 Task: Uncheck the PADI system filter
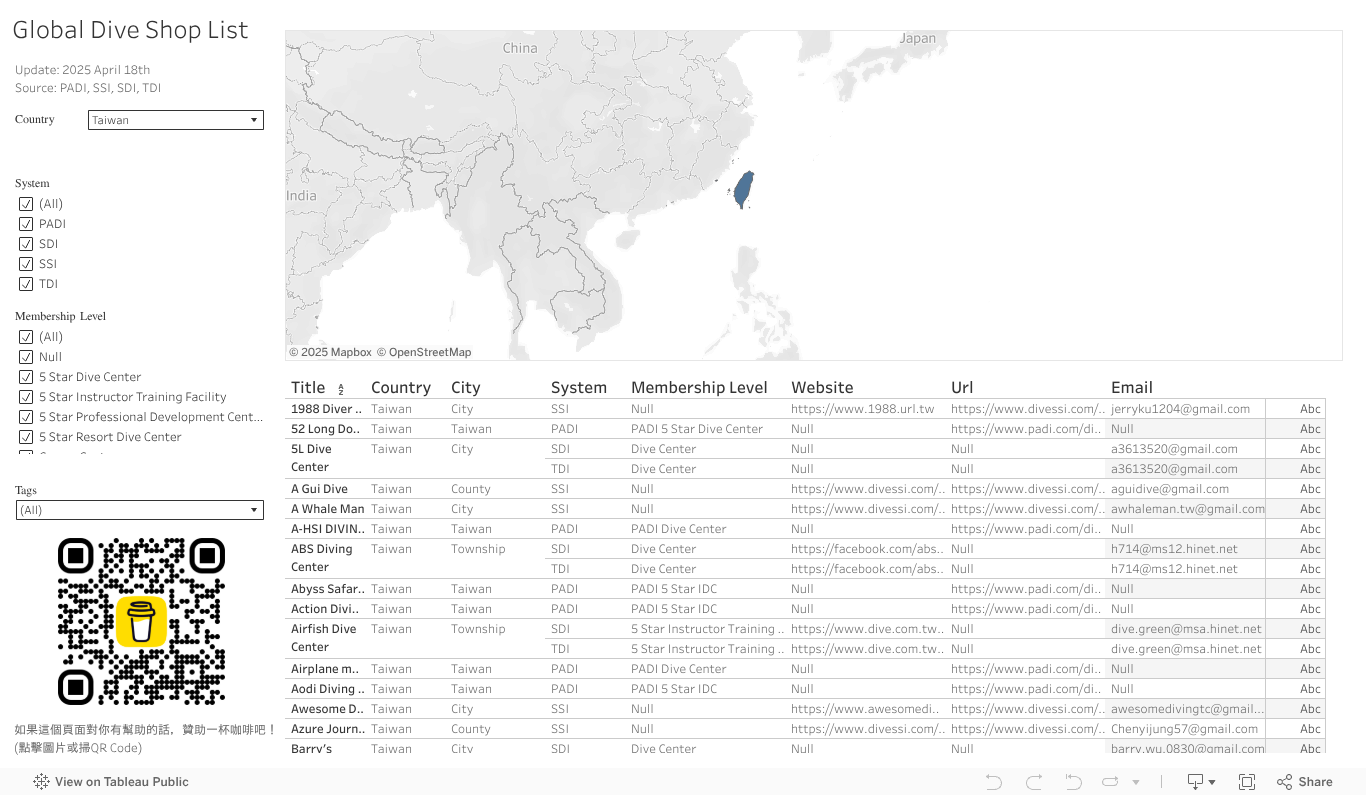point(26,223)
